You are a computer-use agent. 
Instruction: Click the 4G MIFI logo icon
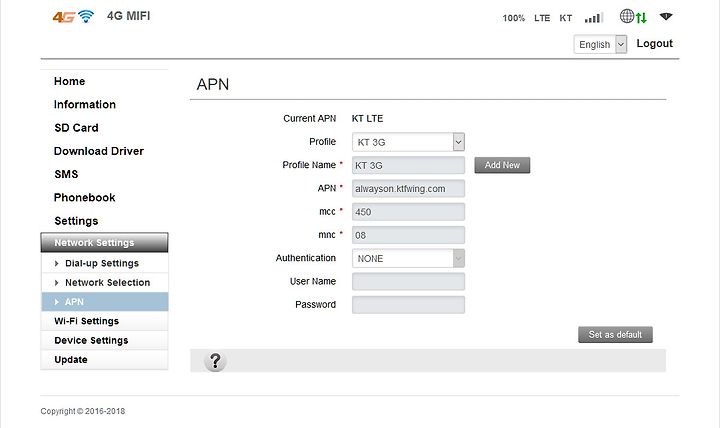[x=73, y=17]
